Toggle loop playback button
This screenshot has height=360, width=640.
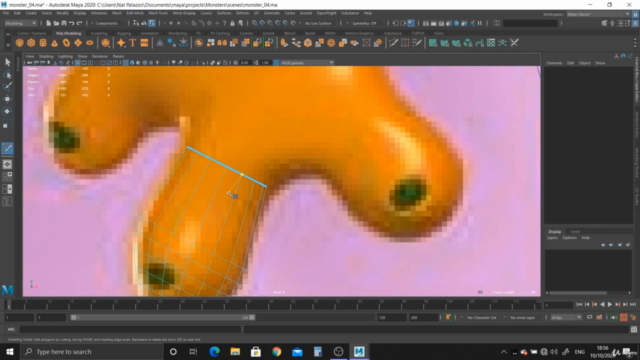(589, 317)
